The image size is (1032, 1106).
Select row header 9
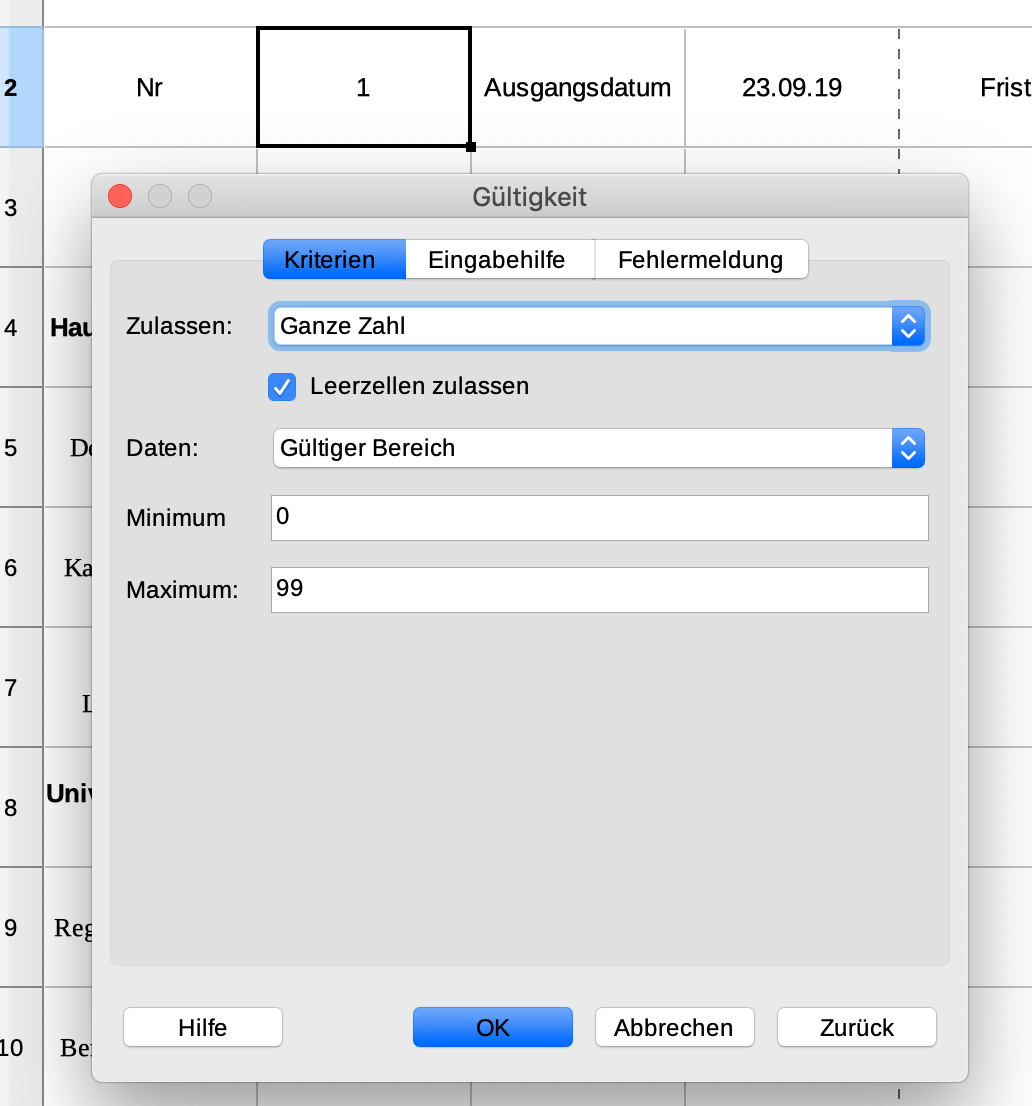tap(21, 927)
